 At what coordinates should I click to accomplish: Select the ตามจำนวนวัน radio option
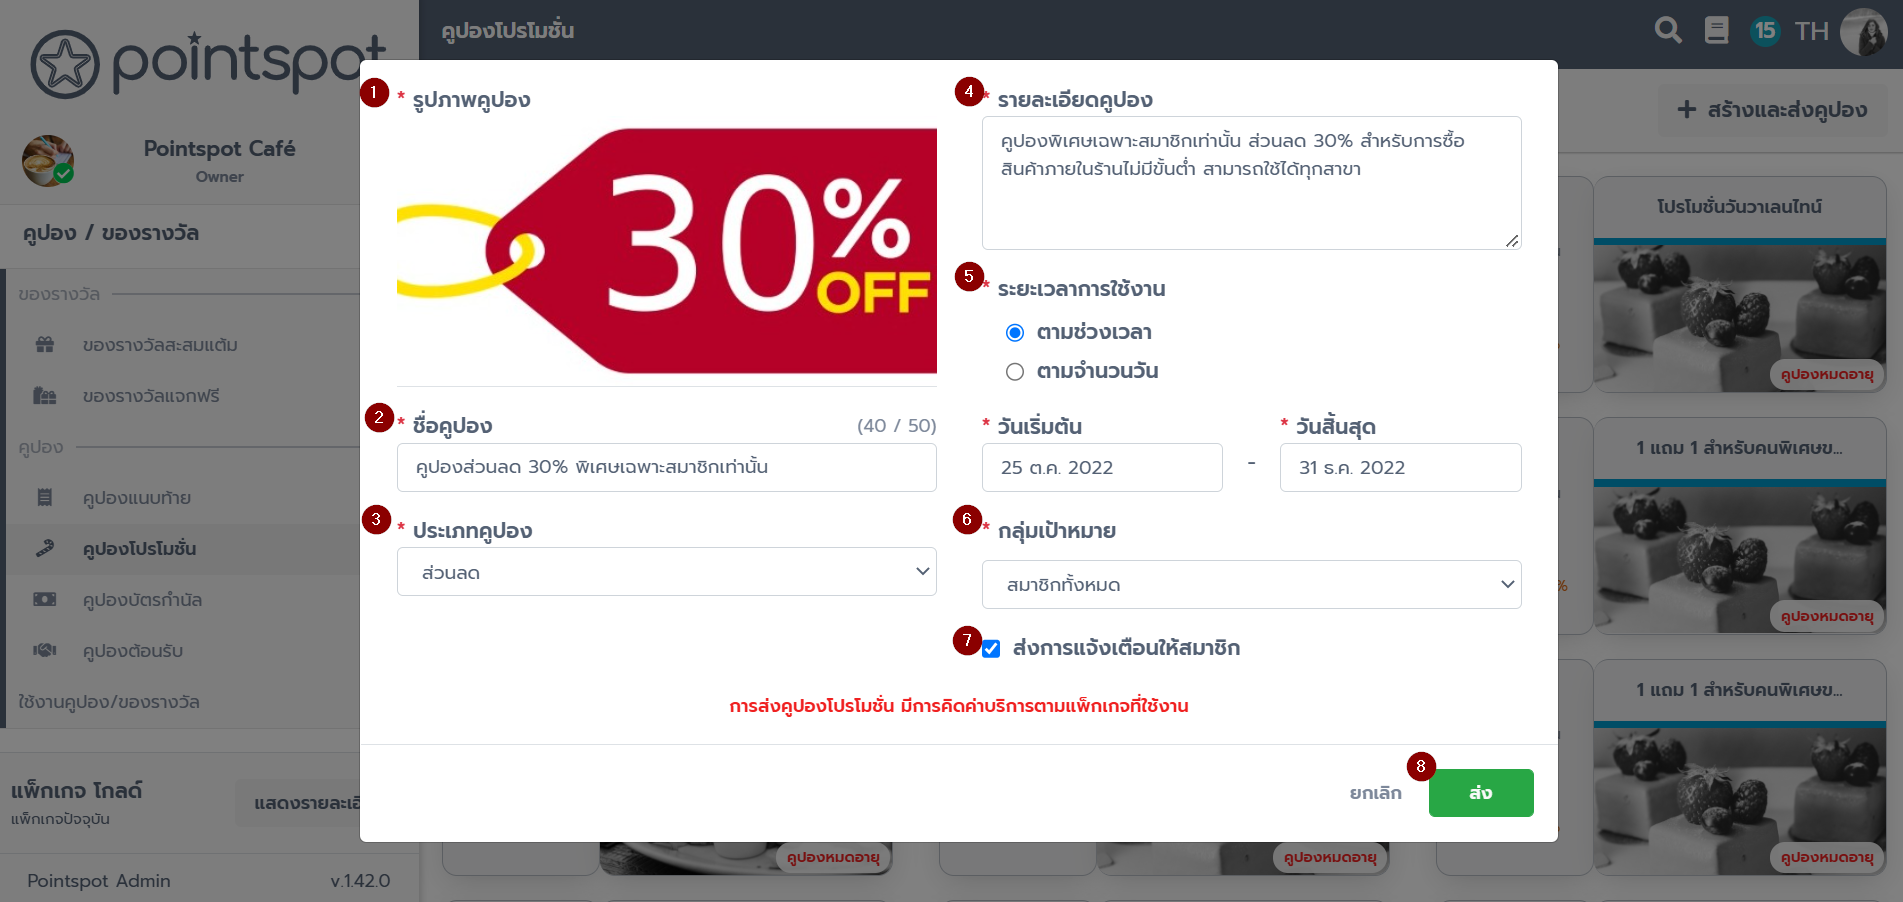point(1015,372)
